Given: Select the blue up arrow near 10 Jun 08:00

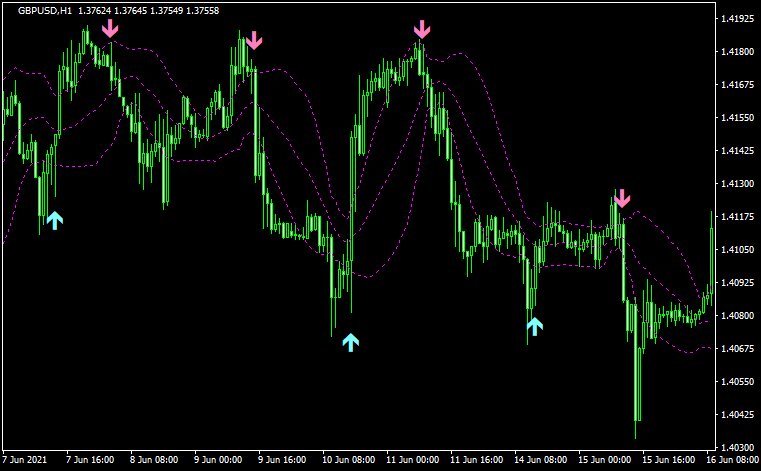Looking at the screenshot, I should coord(350,343).
